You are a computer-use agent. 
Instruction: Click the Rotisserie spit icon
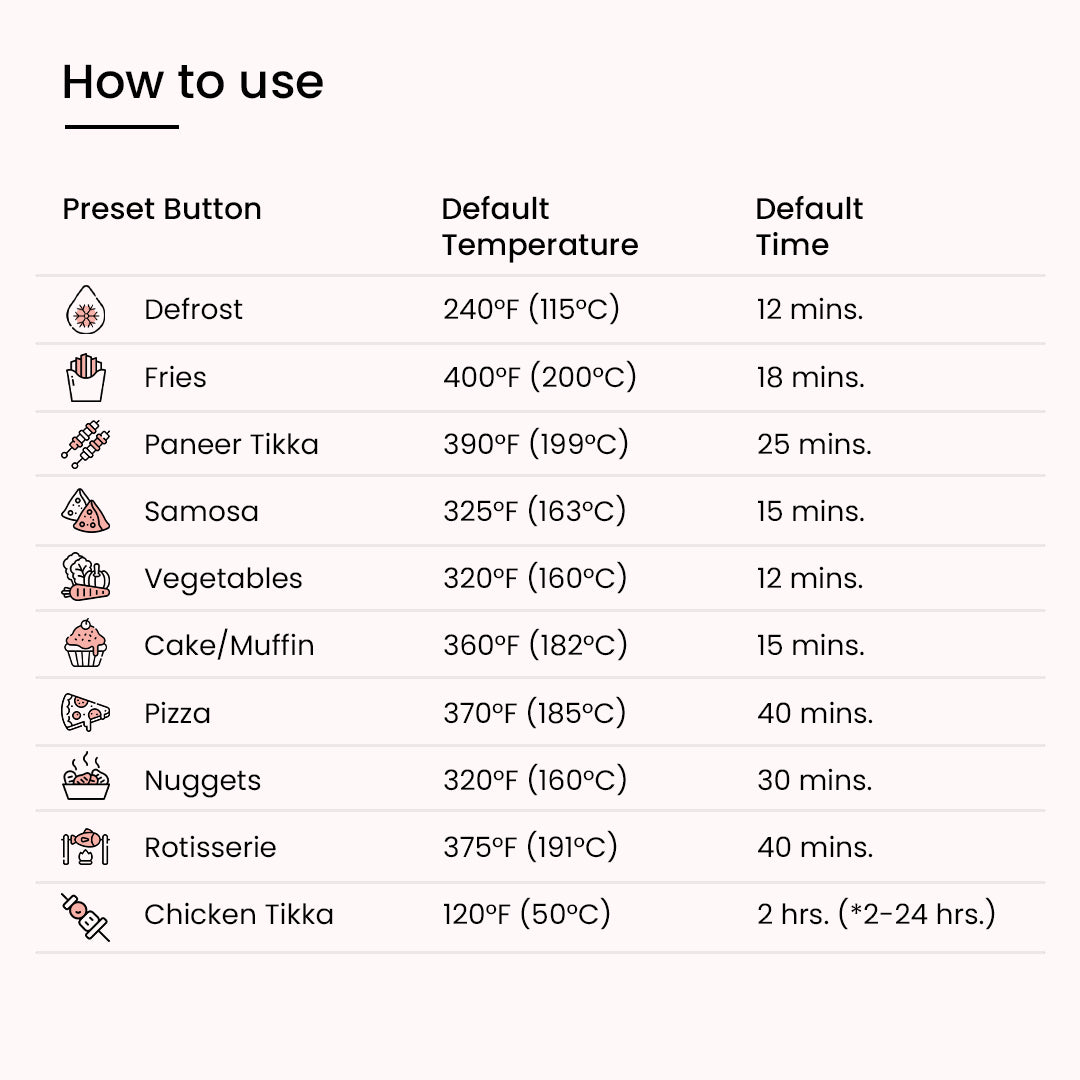click(85, 847)
